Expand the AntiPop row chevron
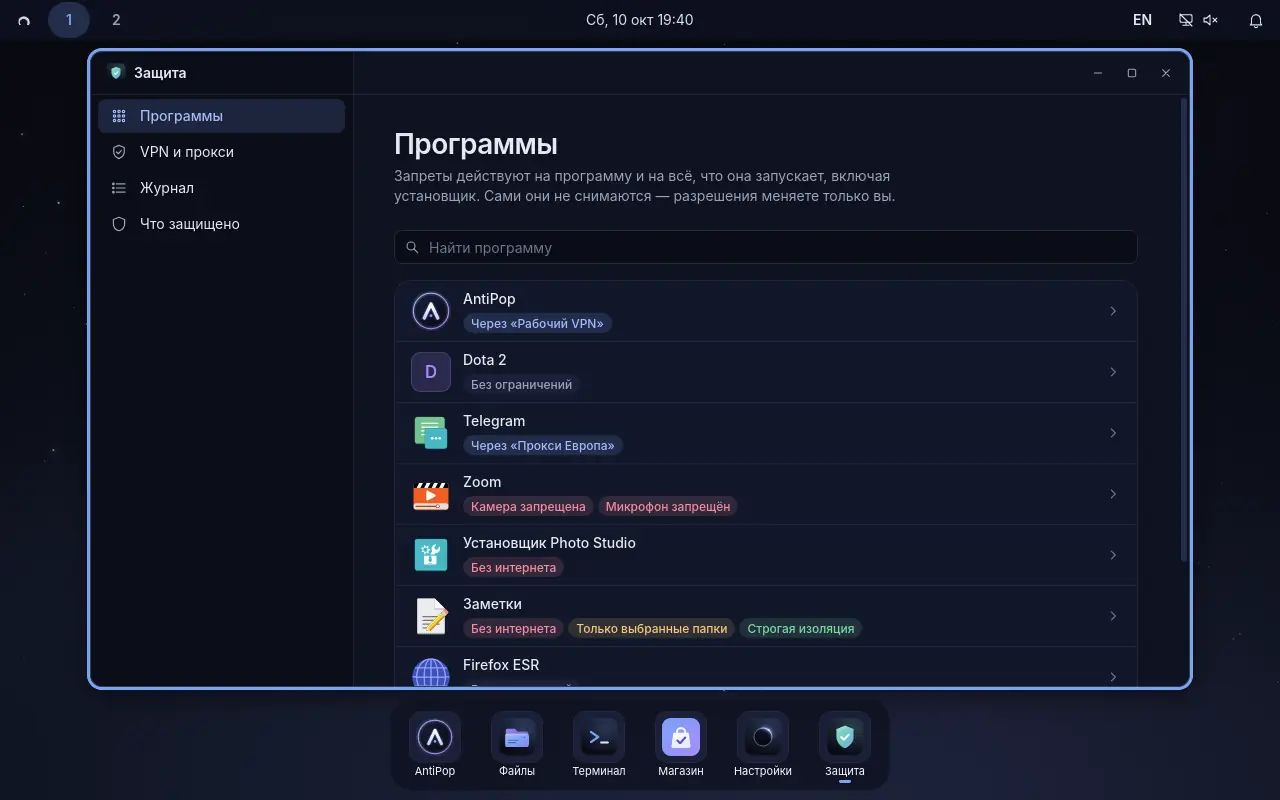1280x800 pixels. click(x=1113, y=311)
